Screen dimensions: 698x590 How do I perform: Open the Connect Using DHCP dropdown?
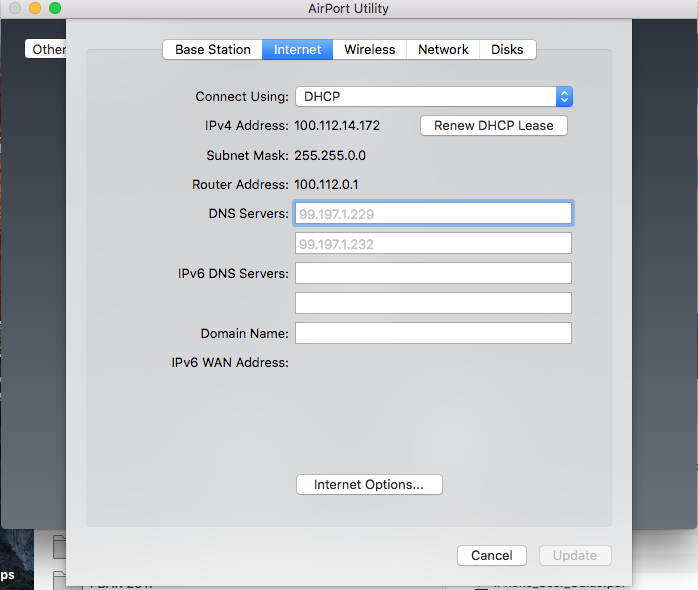click(434, 96)
